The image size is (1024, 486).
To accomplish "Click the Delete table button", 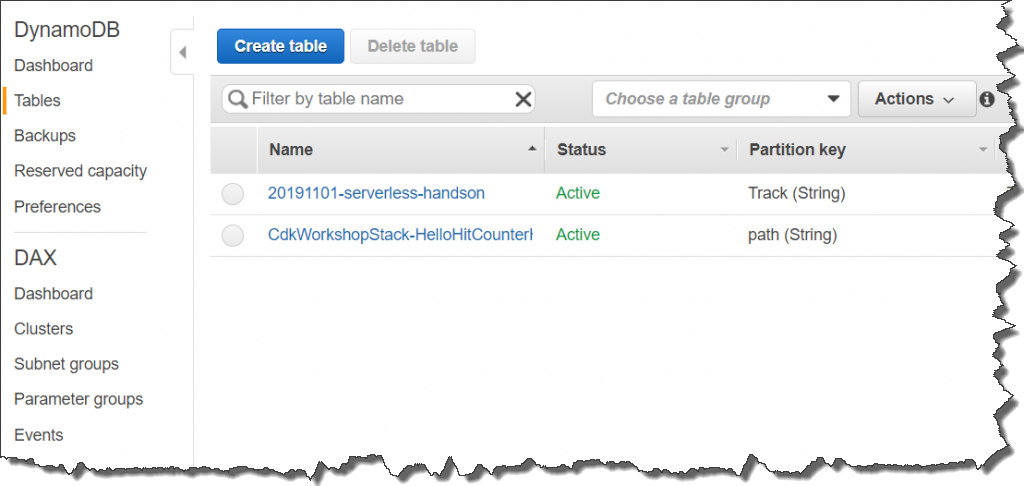I will coord(413,46).
